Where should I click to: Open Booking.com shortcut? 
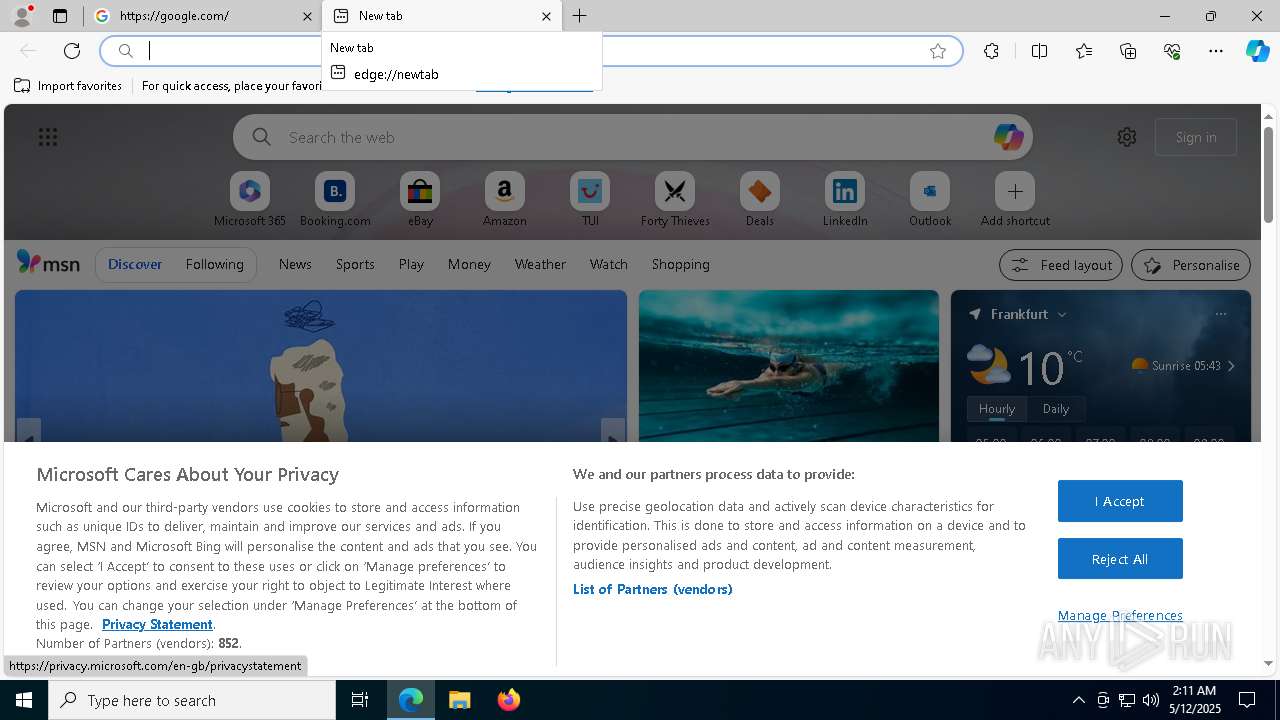tap(335, 199)
